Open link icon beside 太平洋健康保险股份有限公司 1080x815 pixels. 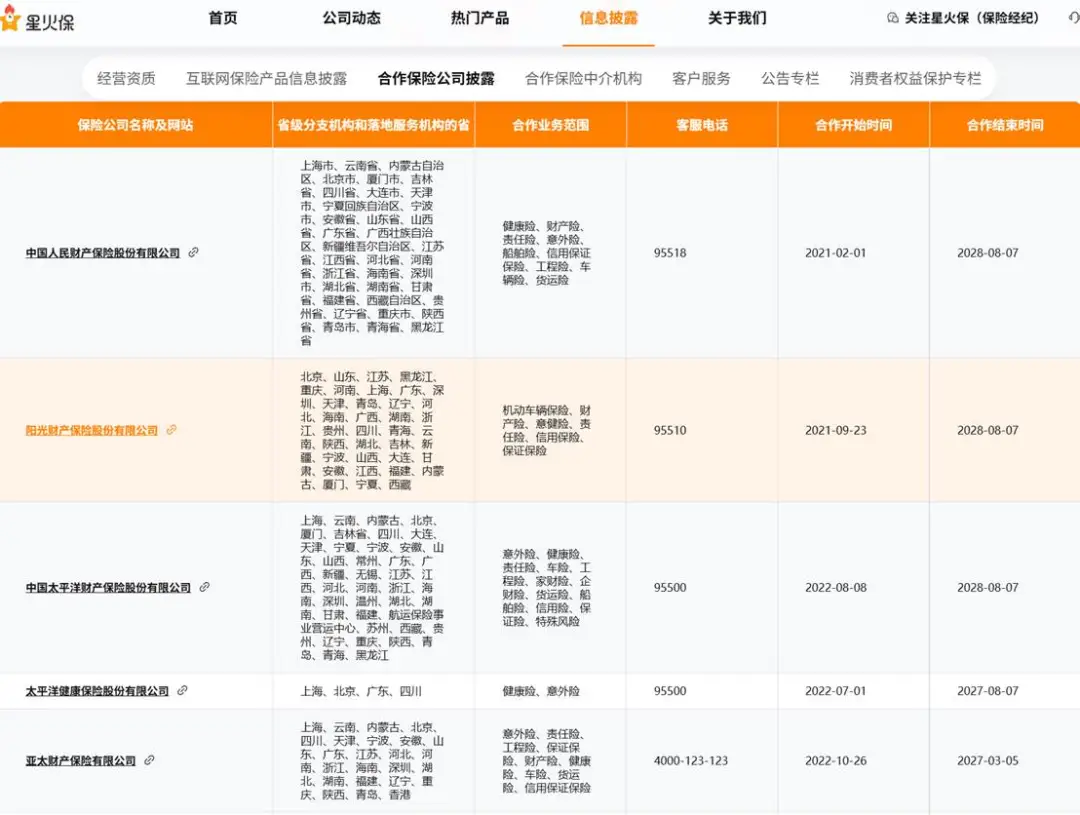pos(183,690)
